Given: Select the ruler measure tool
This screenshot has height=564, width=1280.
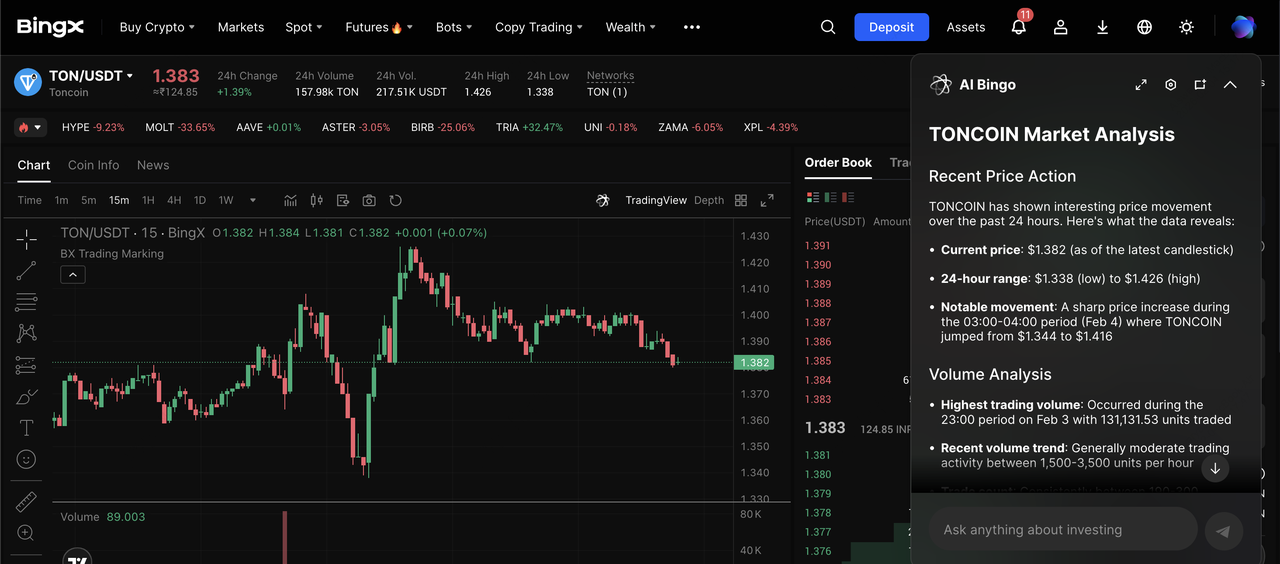Looking at the screenshot, I should coord(26,501).
